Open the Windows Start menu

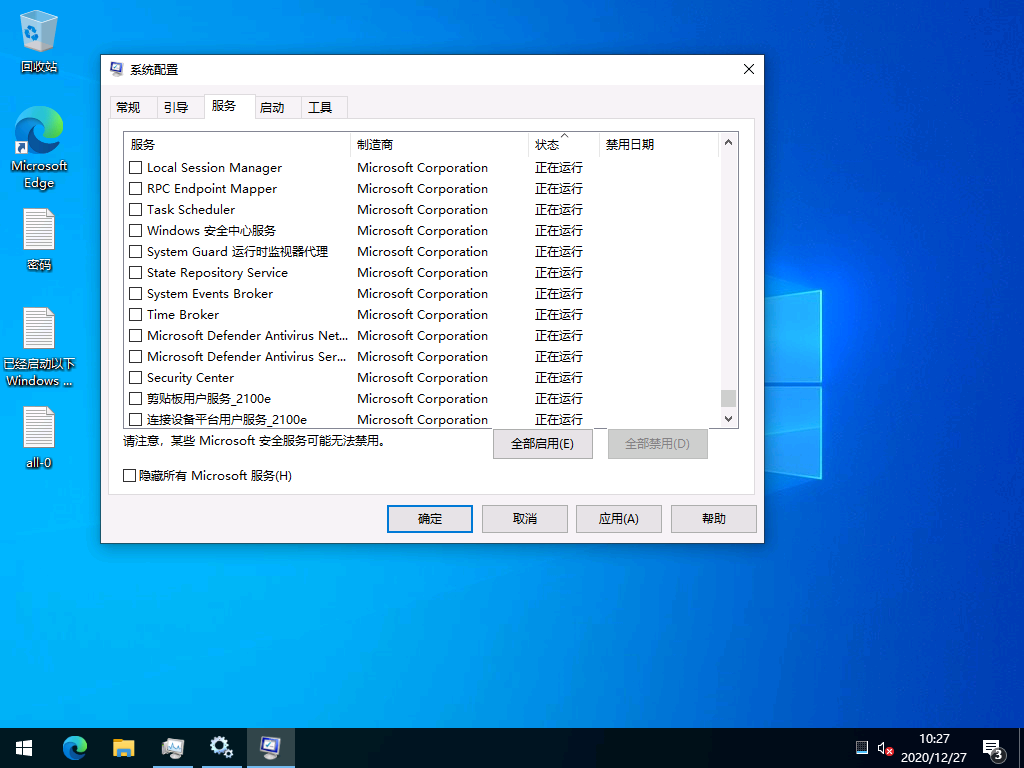[24, 748]
